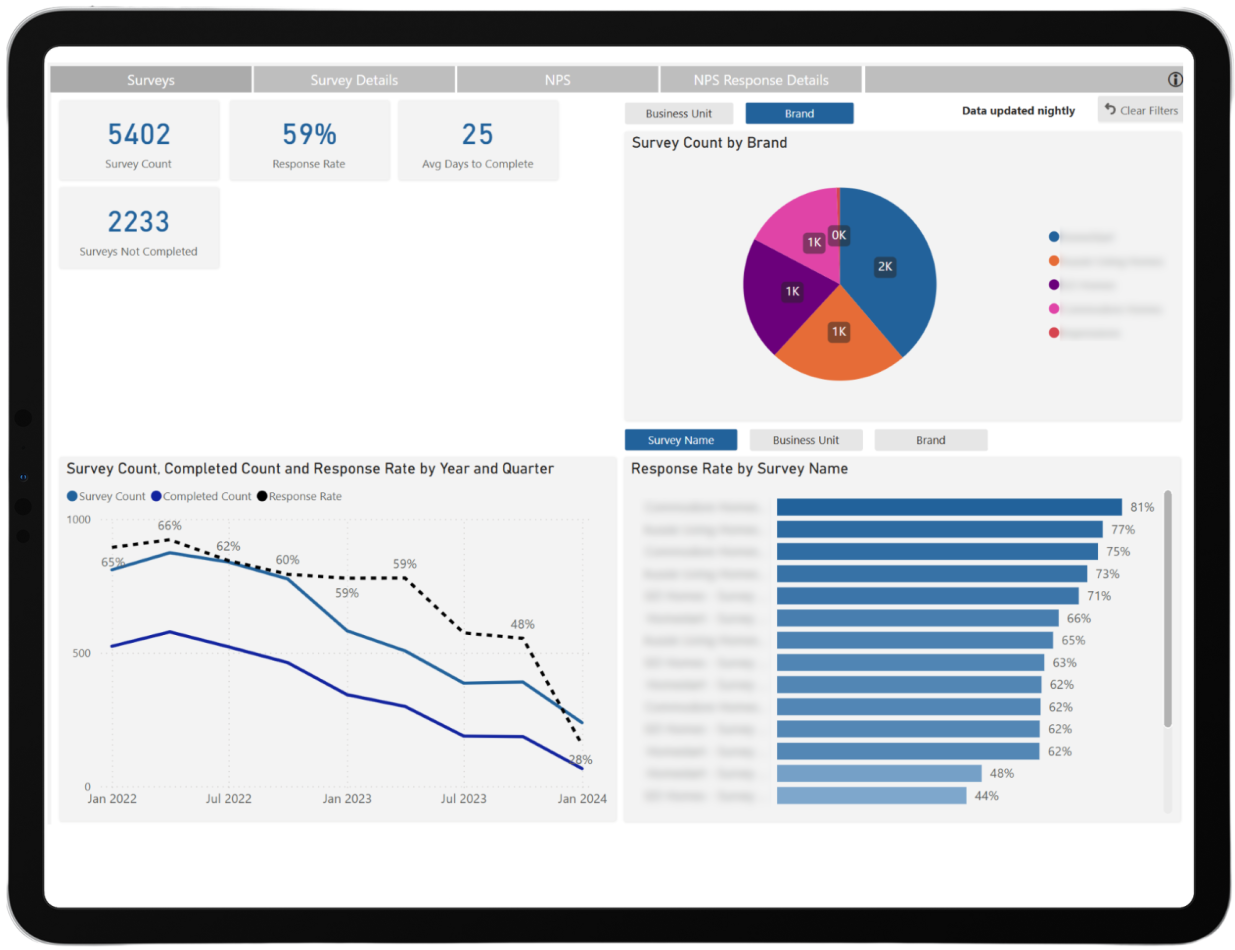Image resolution: width=1235 pixels, height=950 pixels.
Task: Open the NPS tab
Action: (558, 79)
